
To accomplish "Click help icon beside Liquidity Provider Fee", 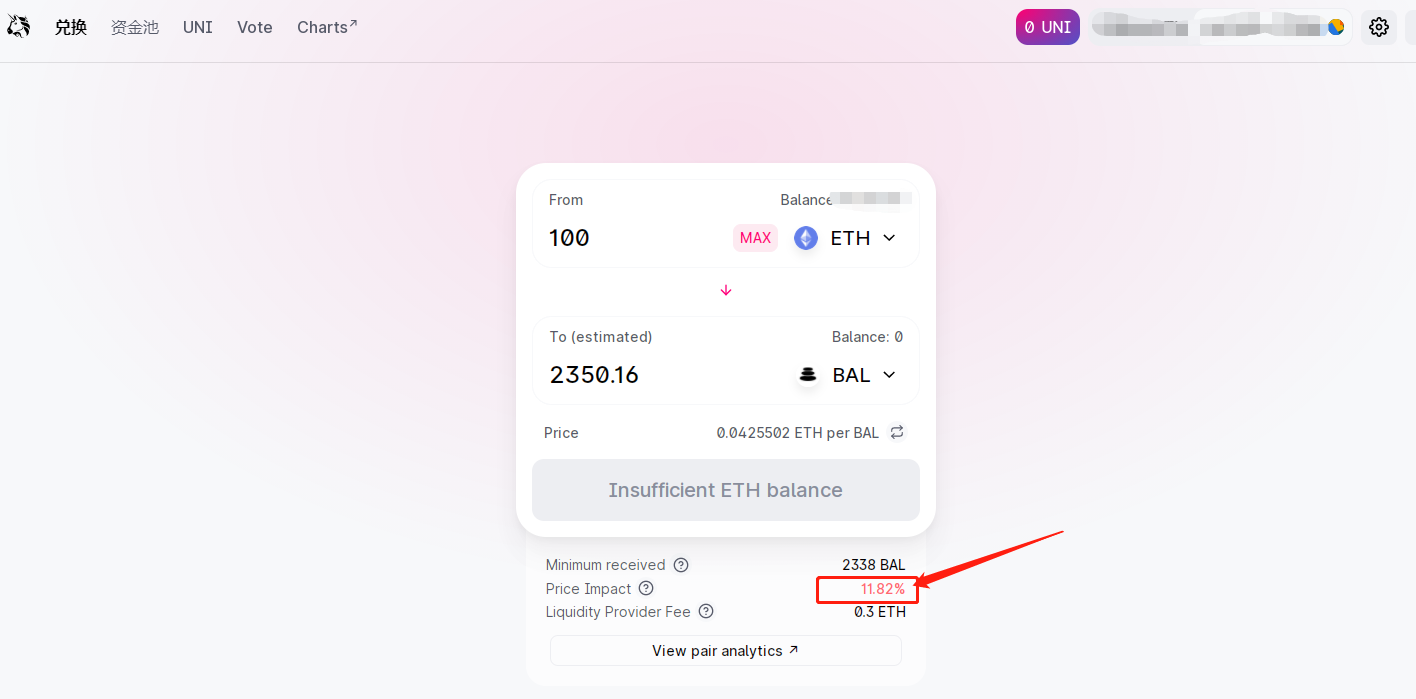I will (706, 611).
